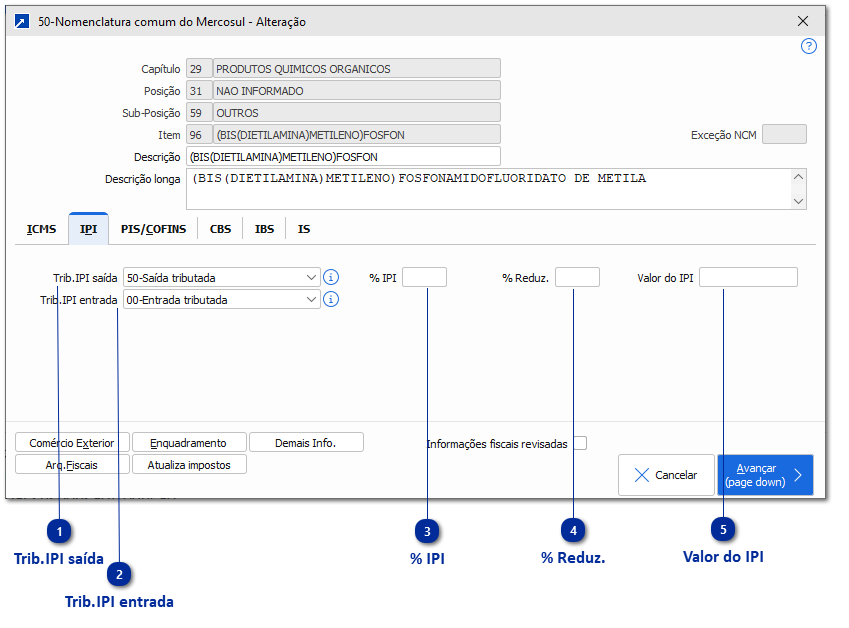Screen dimensions: 849x628
Task: Focus the Valor do IPI field
Action: click(x=748, y=277)
